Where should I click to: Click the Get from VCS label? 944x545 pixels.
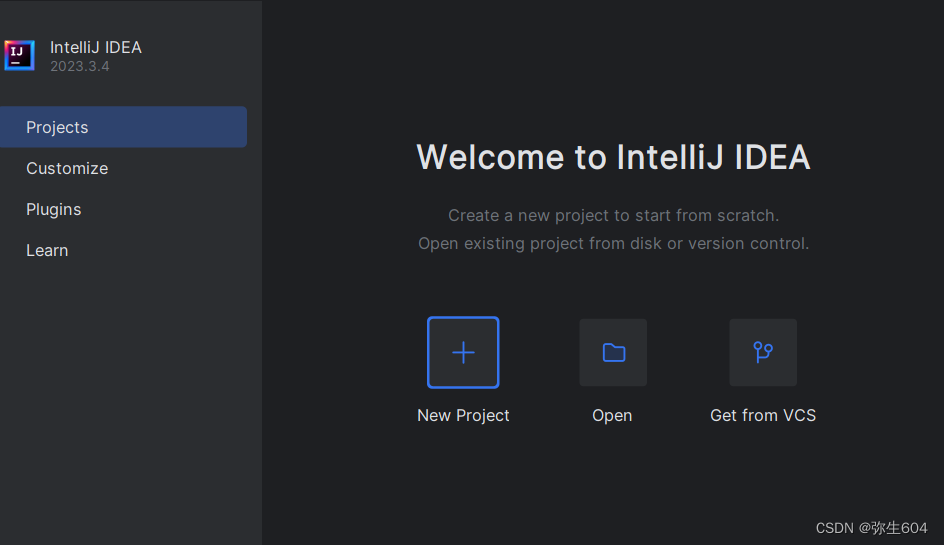coord(763,416)
